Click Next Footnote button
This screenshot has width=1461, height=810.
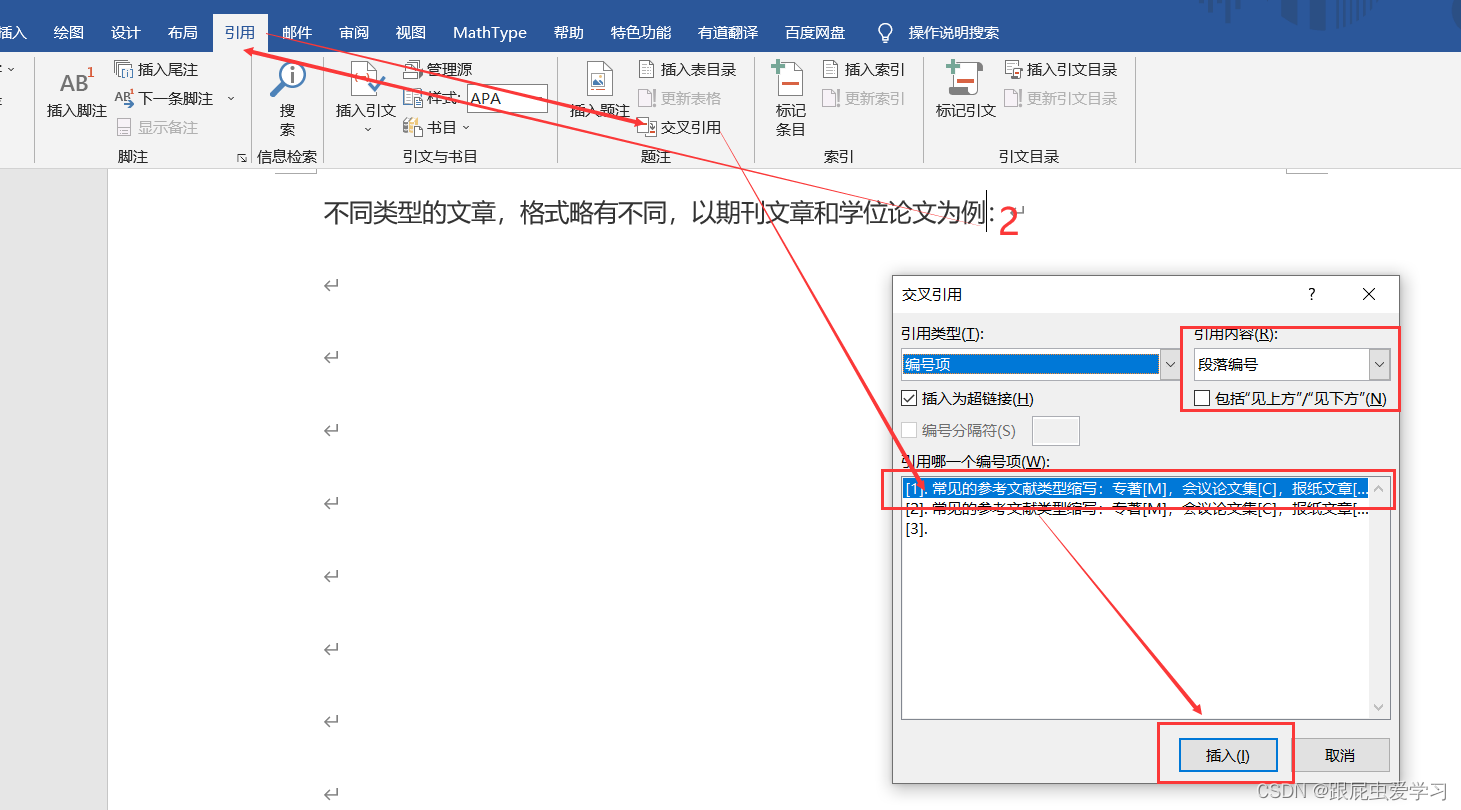[164, 98]
